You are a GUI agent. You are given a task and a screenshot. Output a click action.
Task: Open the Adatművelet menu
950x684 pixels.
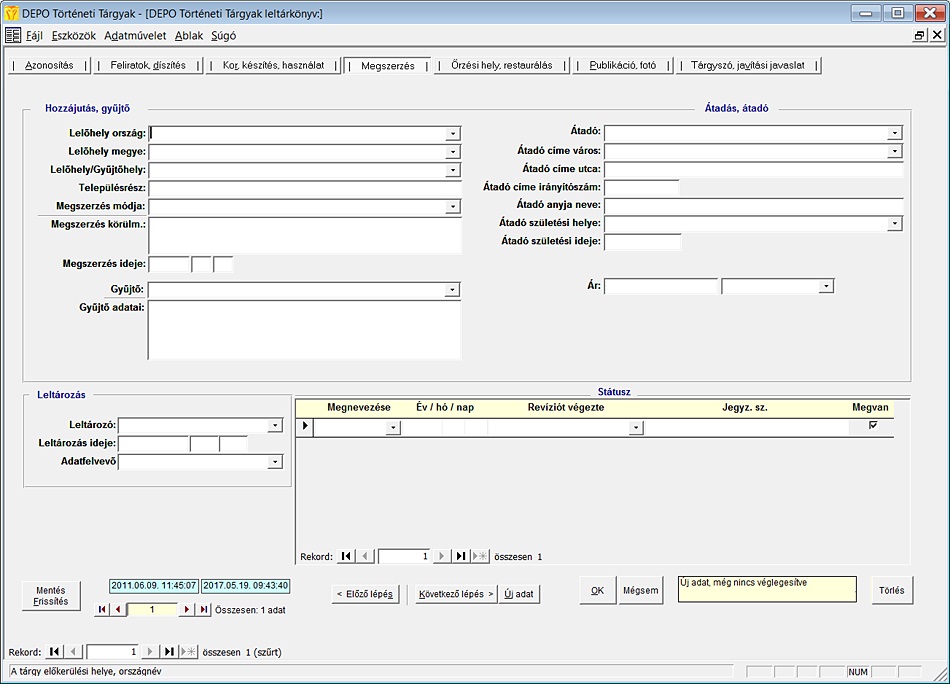click(135, 35)
